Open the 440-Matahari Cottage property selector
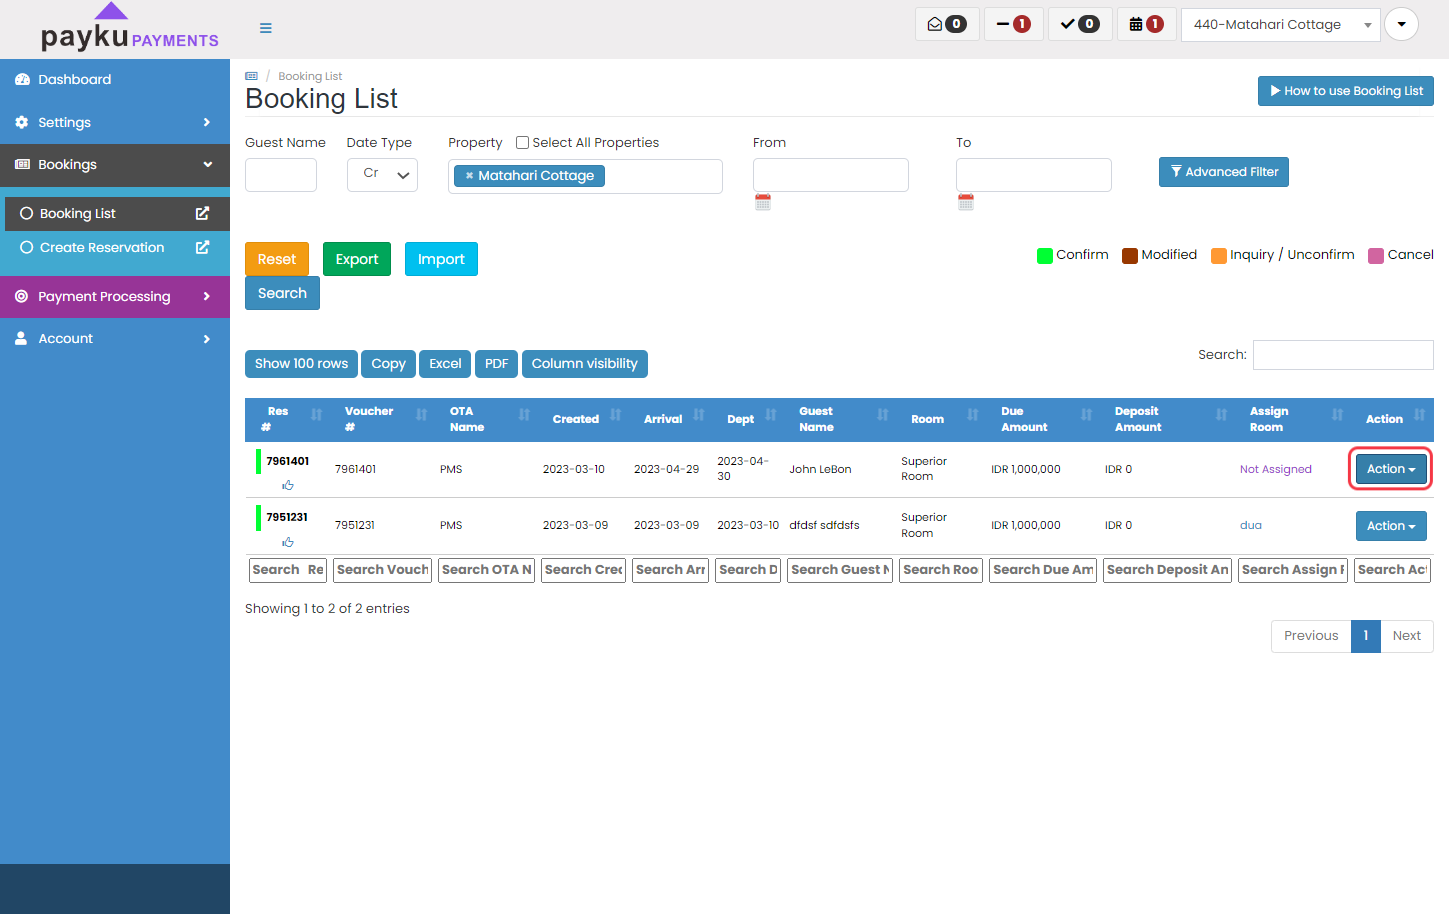 click(x=1280, y=24)
